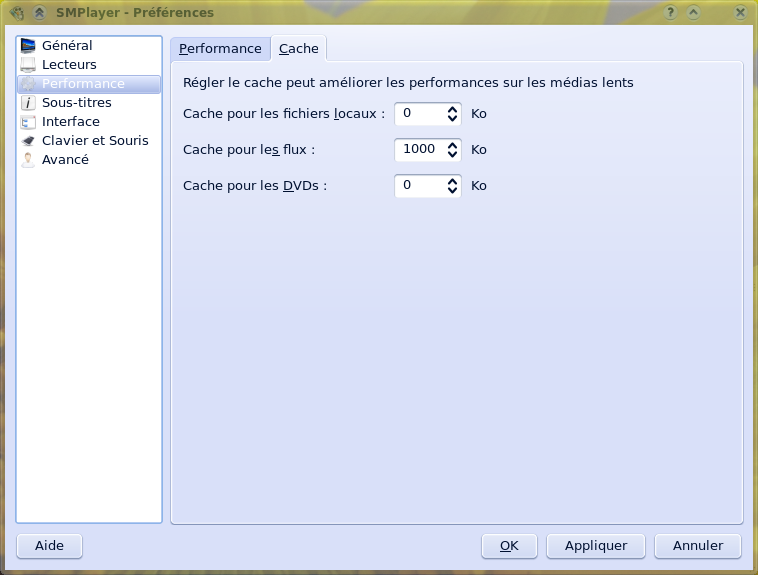The image size is (758, 575).
Task: Click the flux cache input field
Action: pyautogui.click(x=420, y=150)
